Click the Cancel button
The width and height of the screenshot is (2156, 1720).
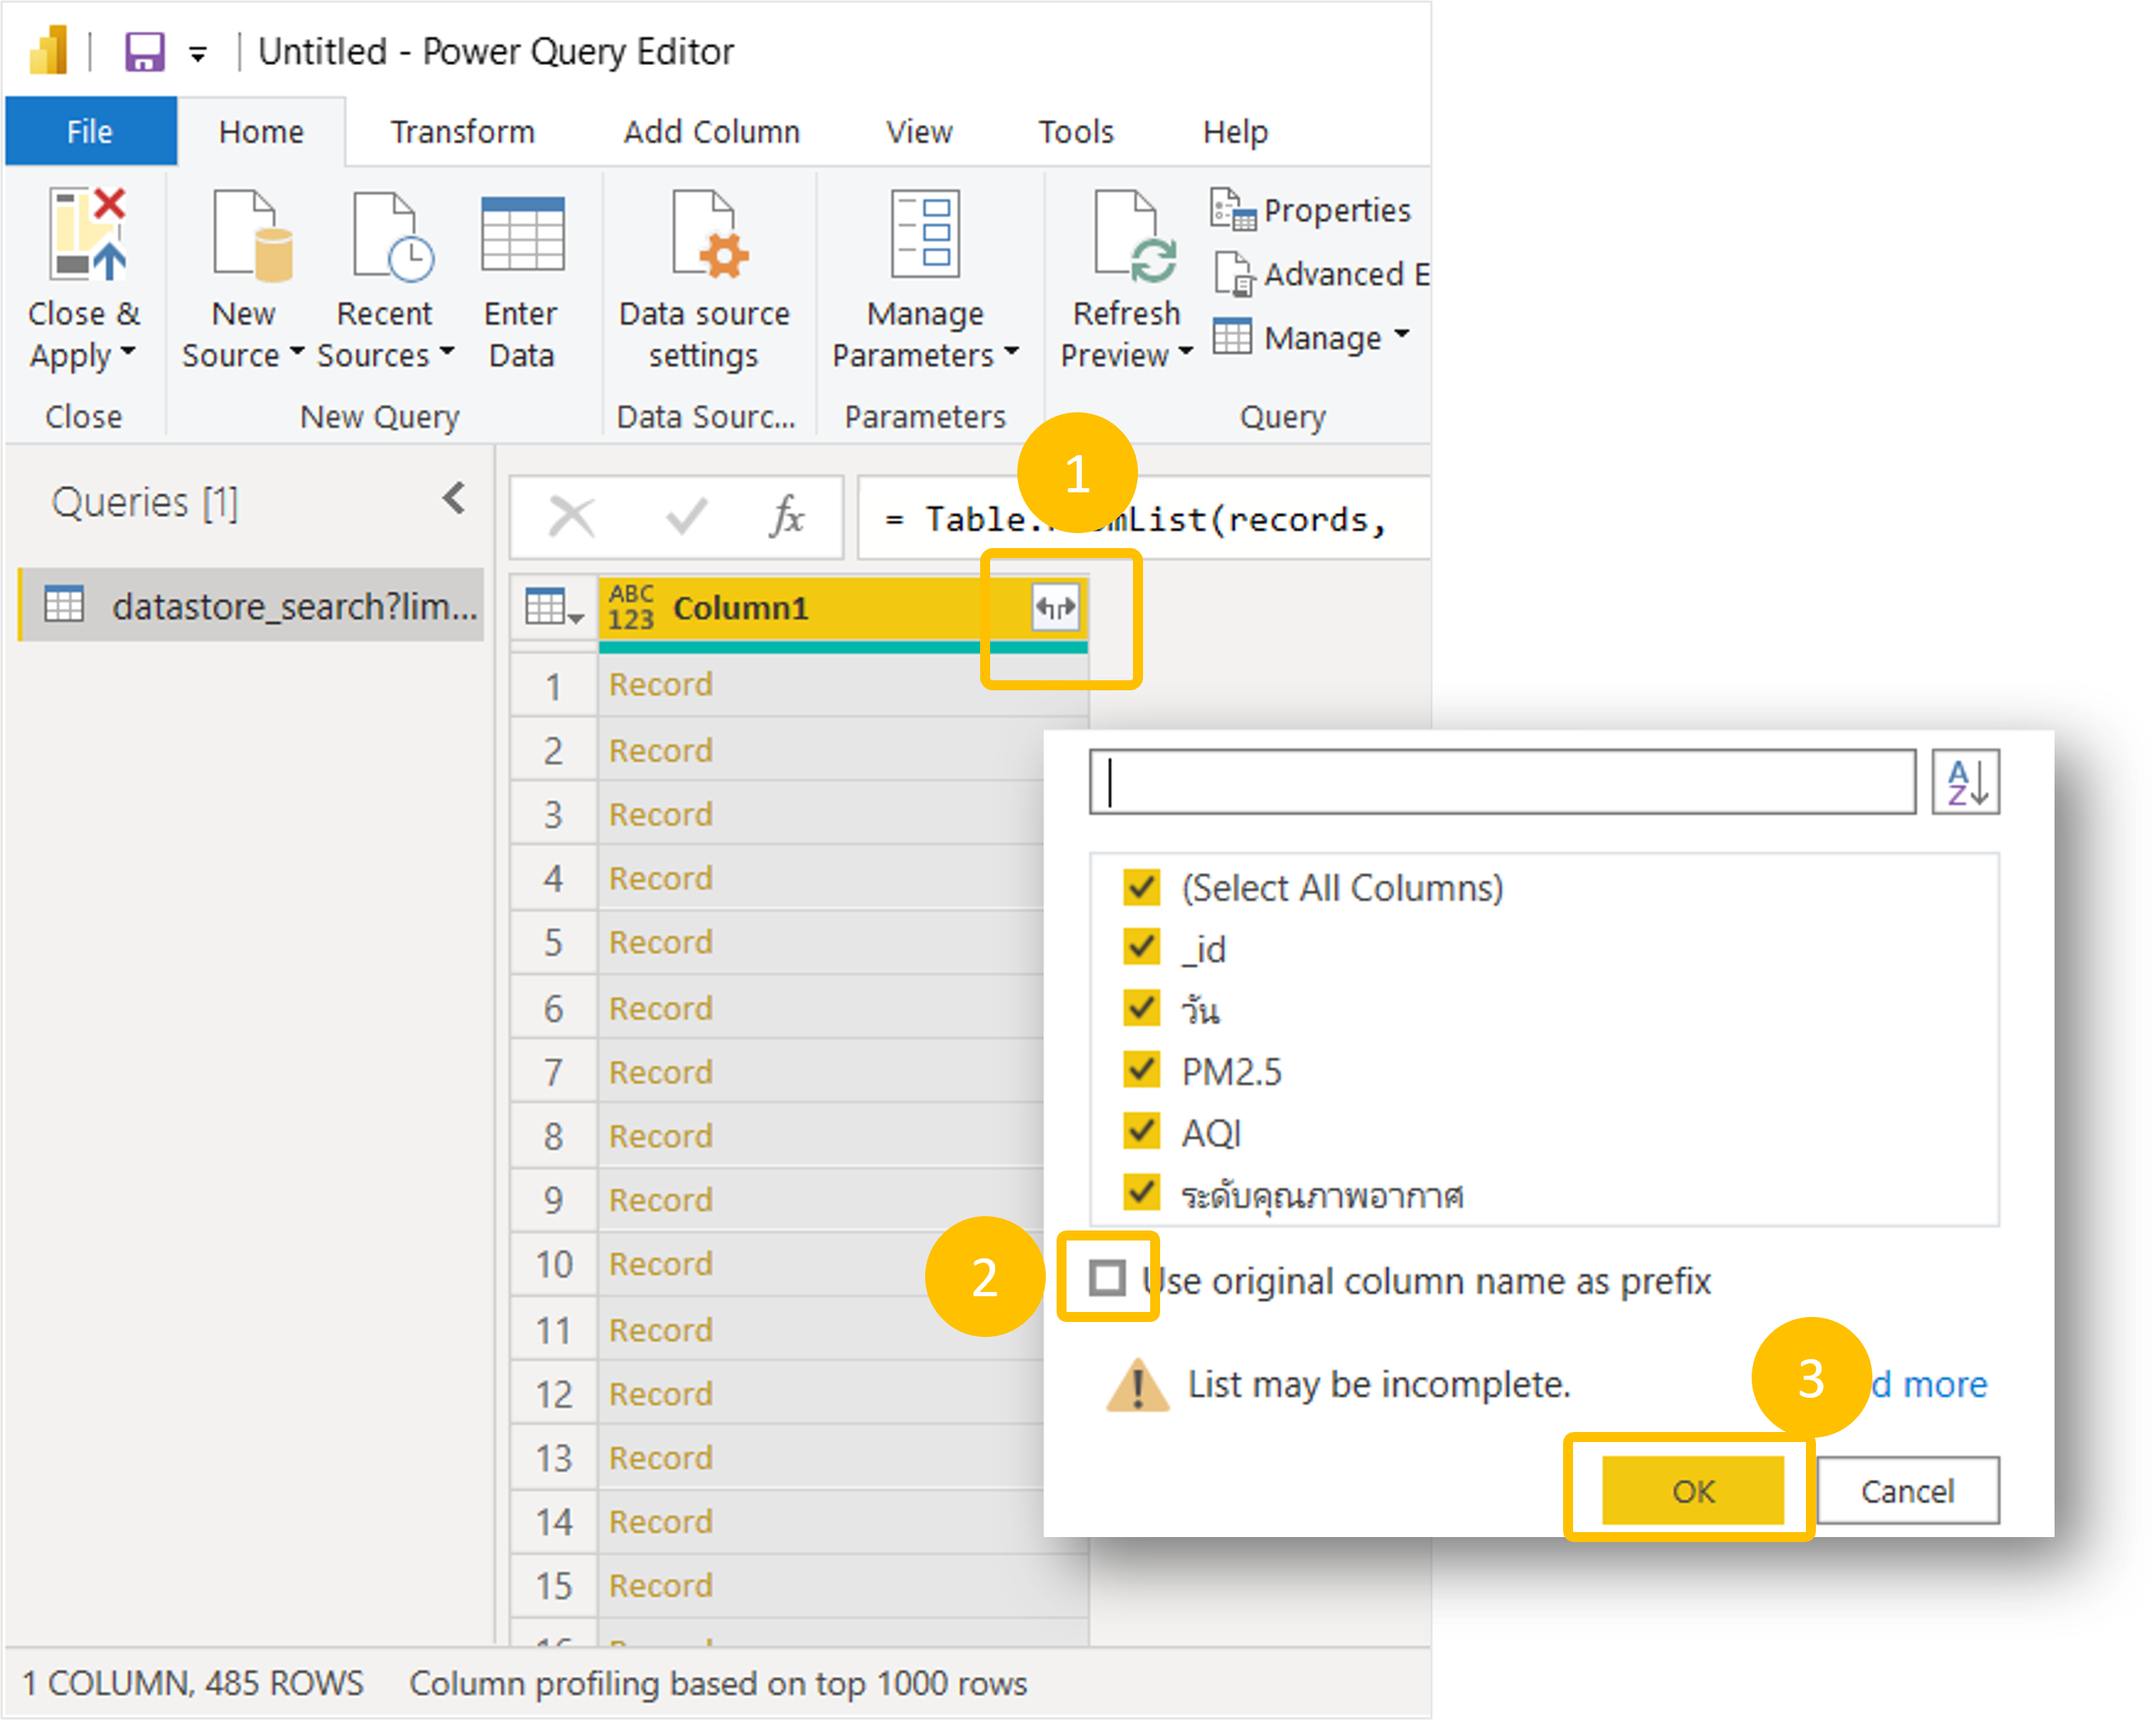click(x=1907, y=1491)
